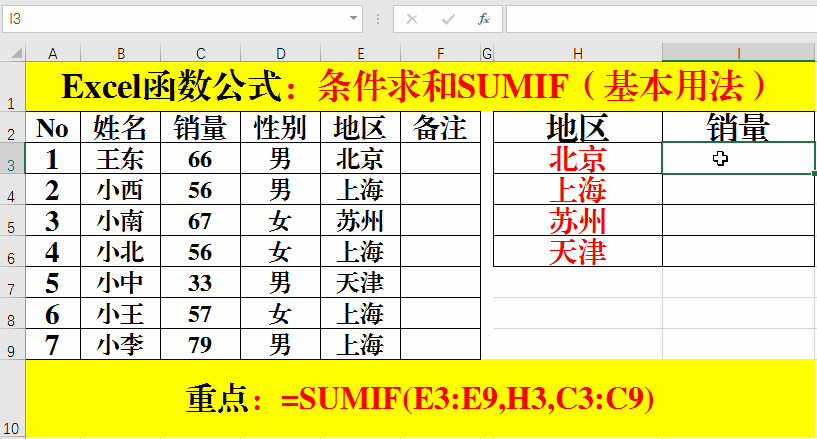This screenshot has width=817, height=439.
Task: Select empty sales cell beside red '上海'
Action: point(738,190)
